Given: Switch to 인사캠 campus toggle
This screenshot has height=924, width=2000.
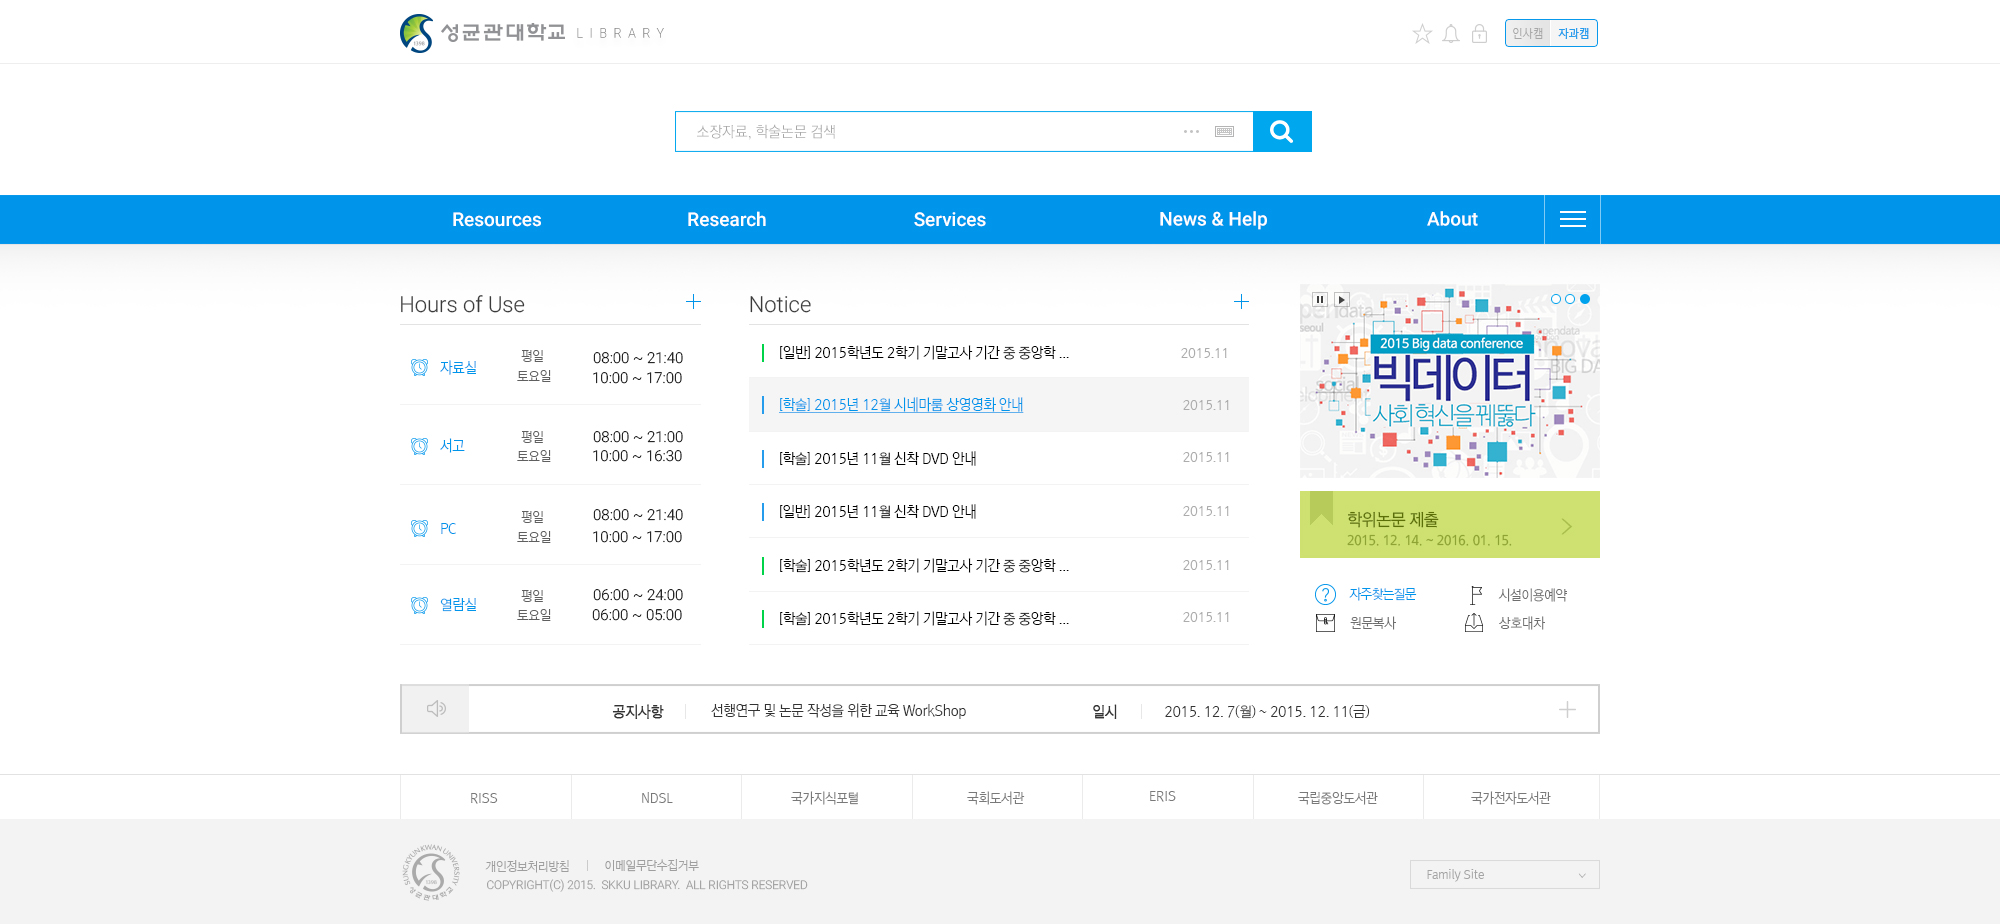Looking at the screenshot, I should [x=1527, y=33].
